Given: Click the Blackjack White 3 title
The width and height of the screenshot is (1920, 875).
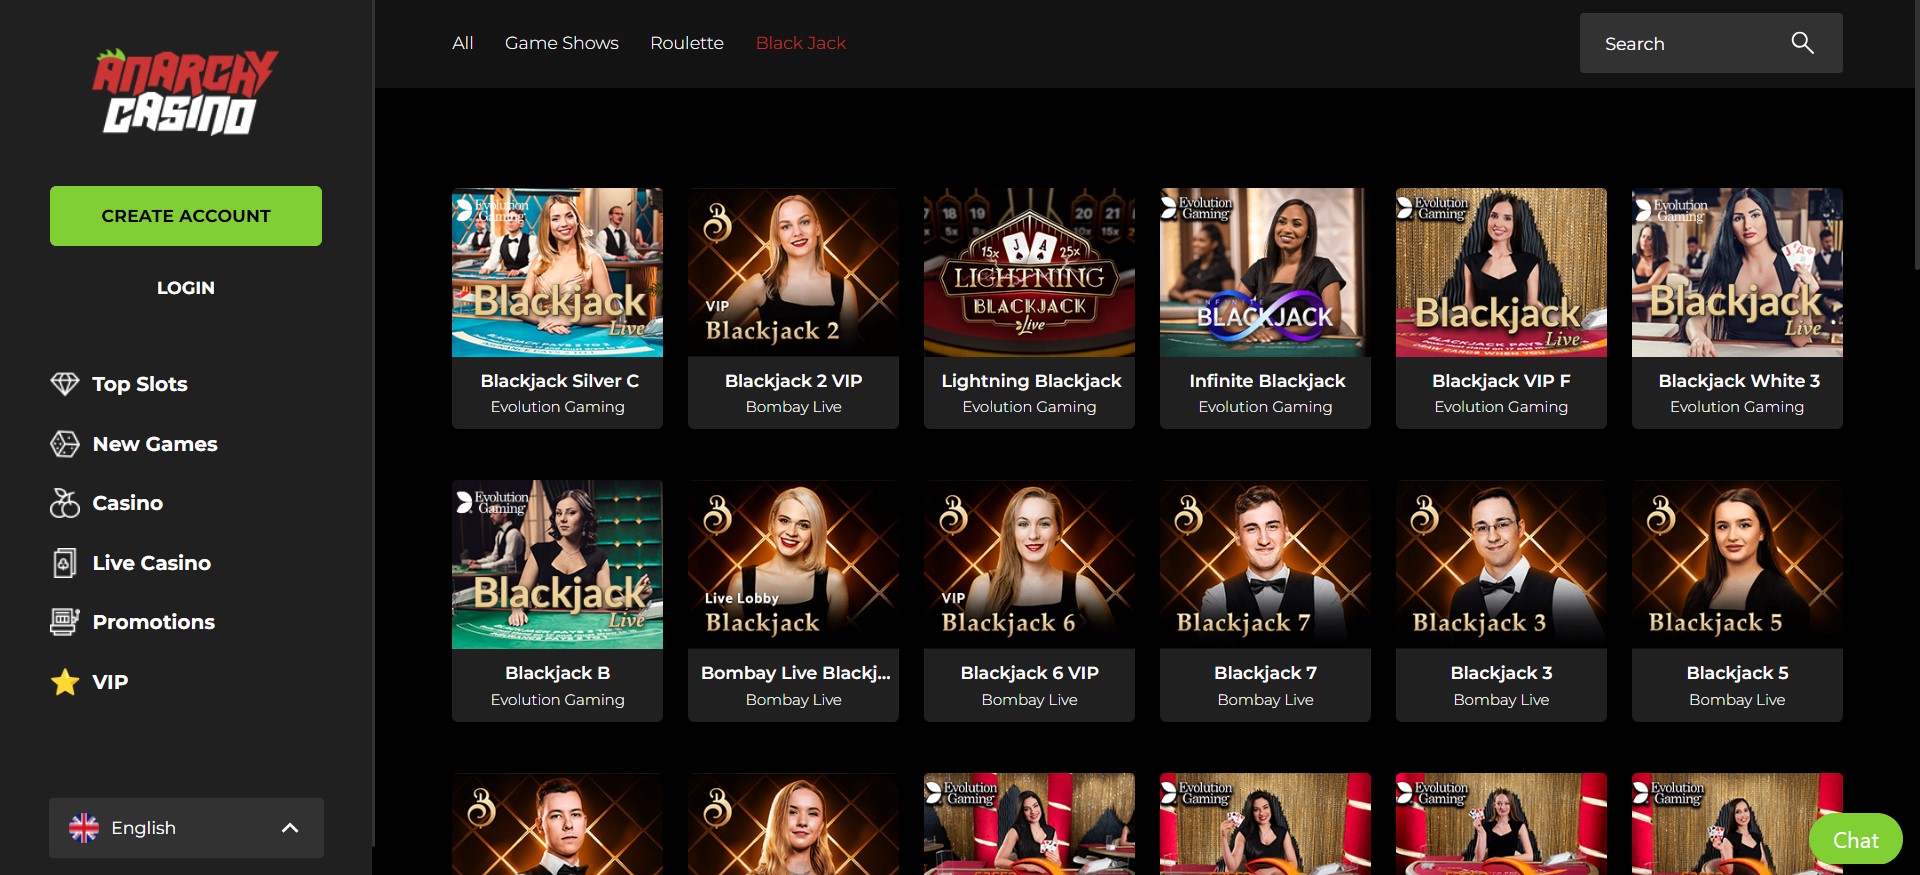Looking at the screenshot, I should pyautogui.click(x=1739, y=381).
